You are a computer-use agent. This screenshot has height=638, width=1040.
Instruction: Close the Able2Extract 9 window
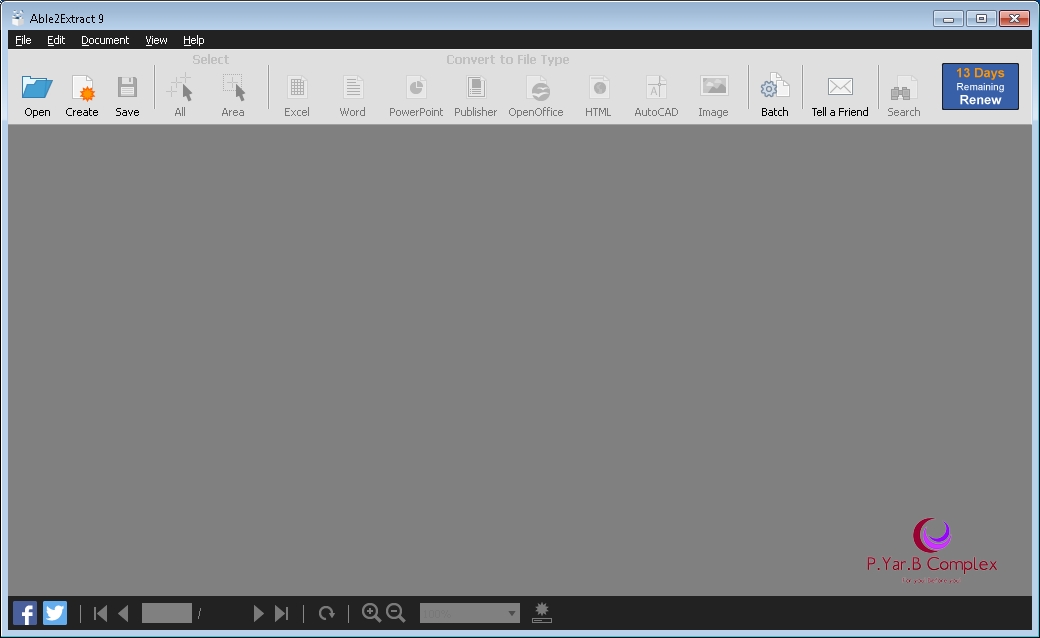pyautogui.click(x=1014, y=19)
